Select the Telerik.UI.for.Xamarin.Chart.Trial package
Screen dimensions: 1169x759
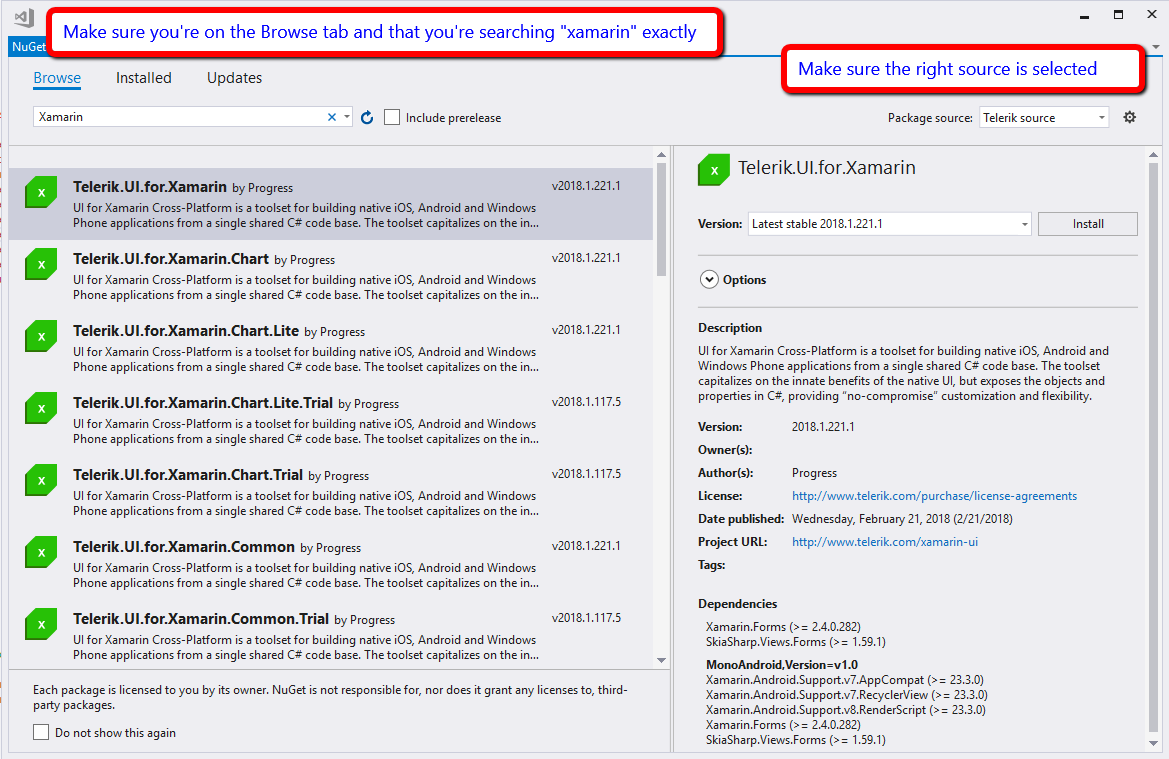point(330,492)
